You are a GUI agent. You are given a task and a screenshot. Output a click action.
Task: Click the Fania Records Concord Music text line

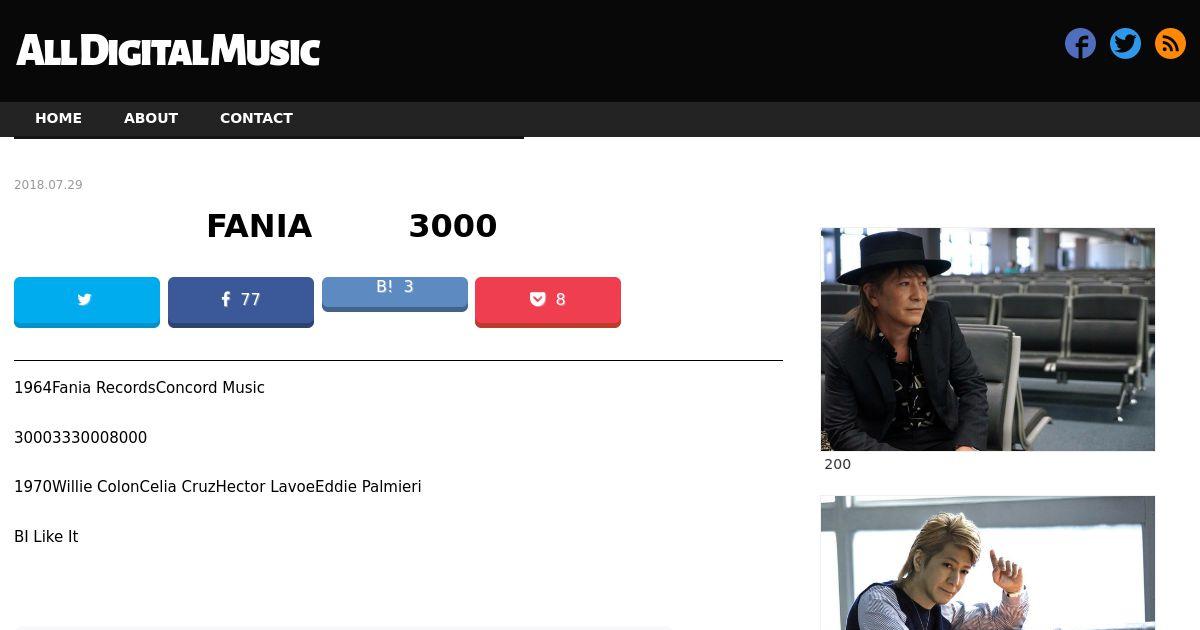click(x=139, y=388)
